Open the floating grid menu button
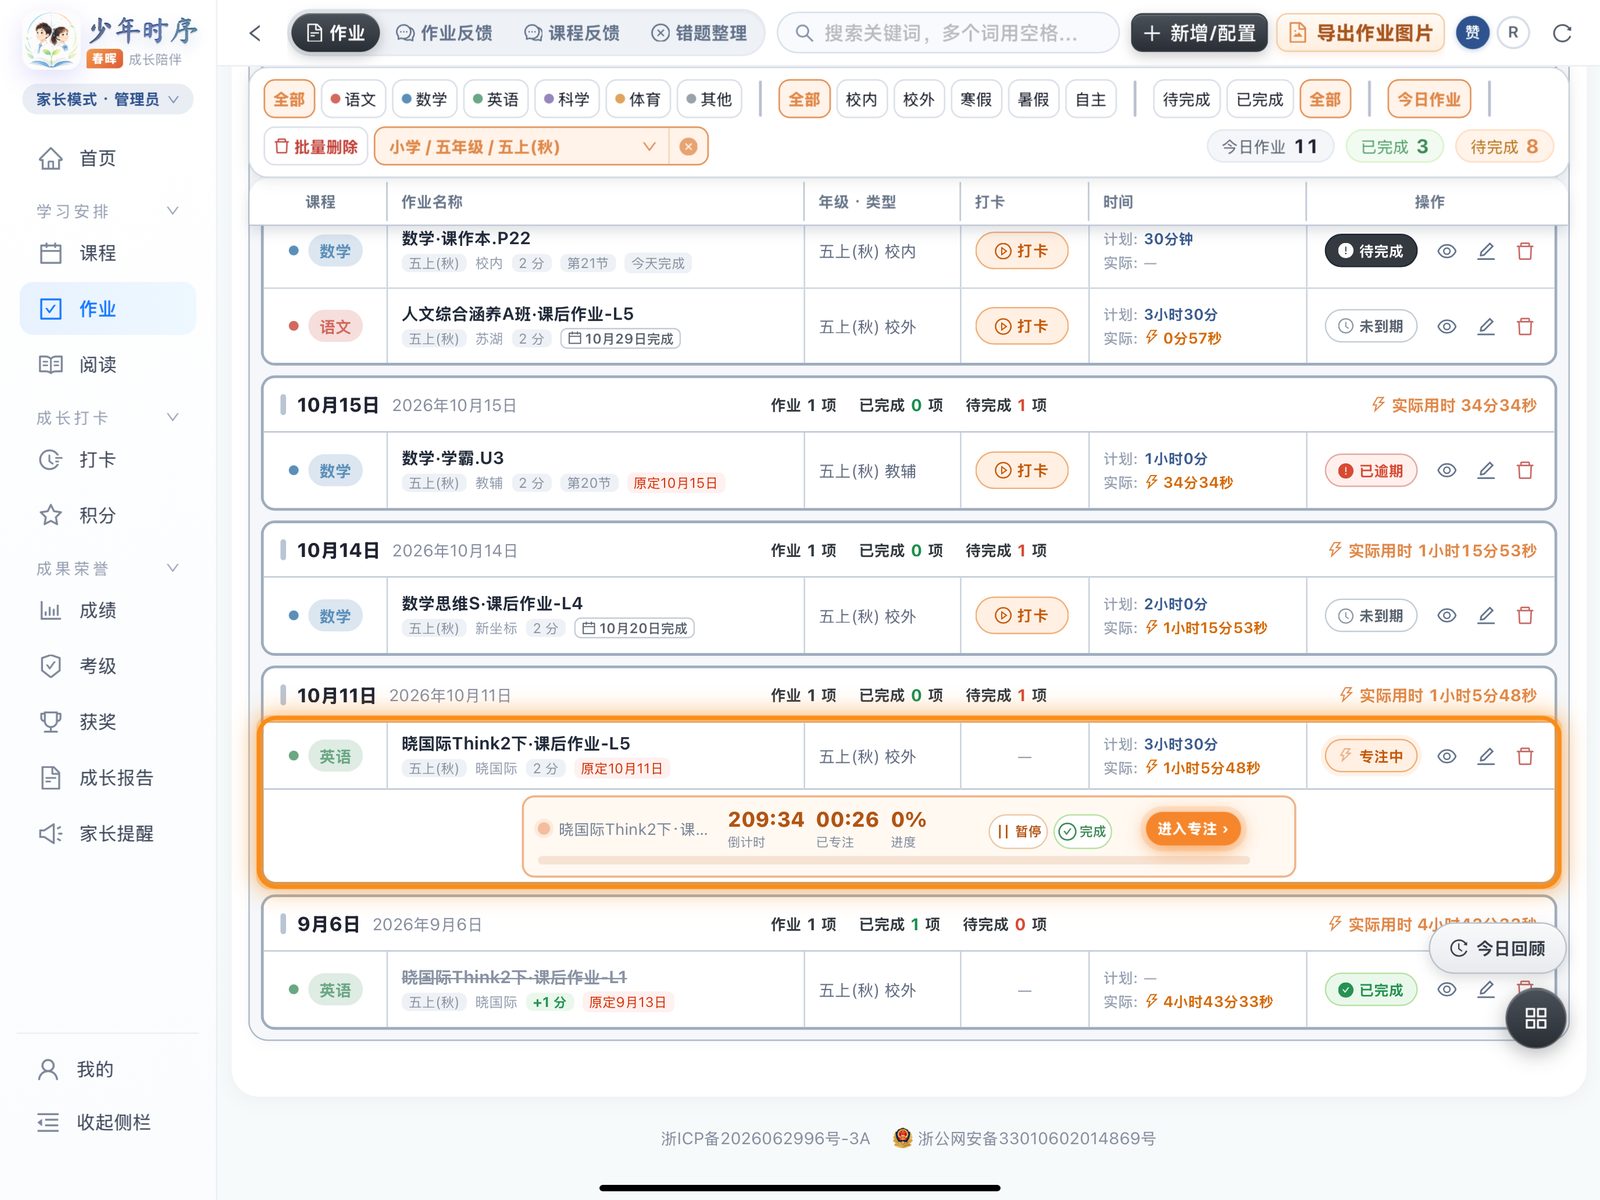The width and height of the screenshot is (1600, 1200). click(1536, 1018)
